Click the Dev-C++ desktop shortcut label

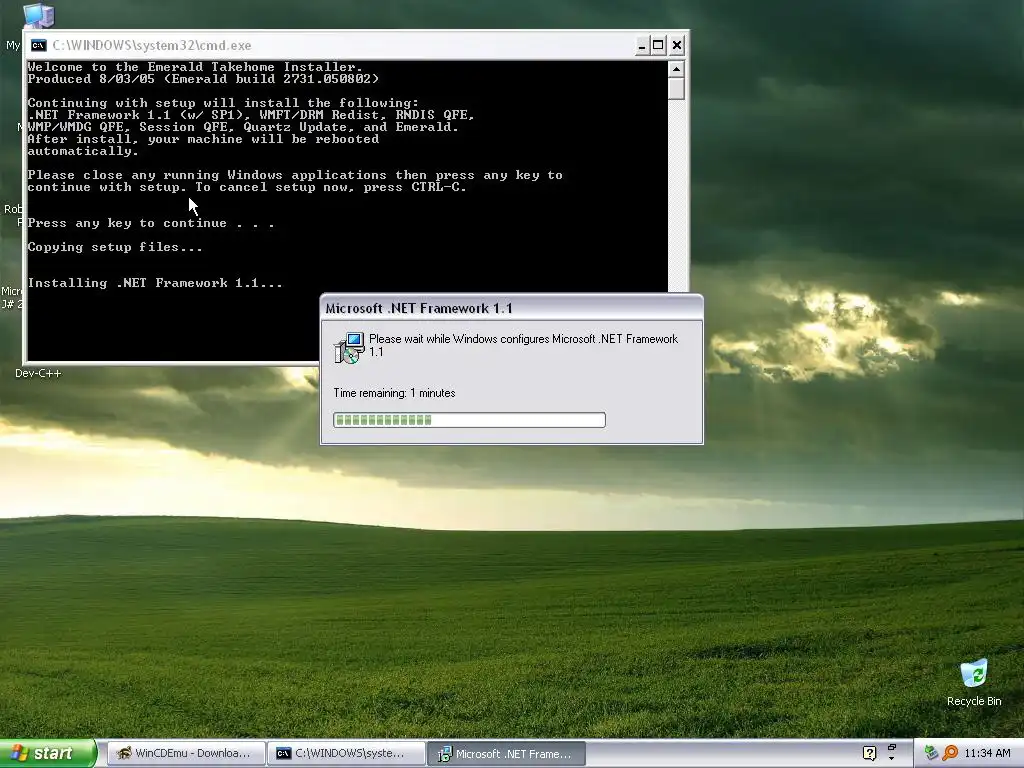pyautogui.click(x=38, y=374)
